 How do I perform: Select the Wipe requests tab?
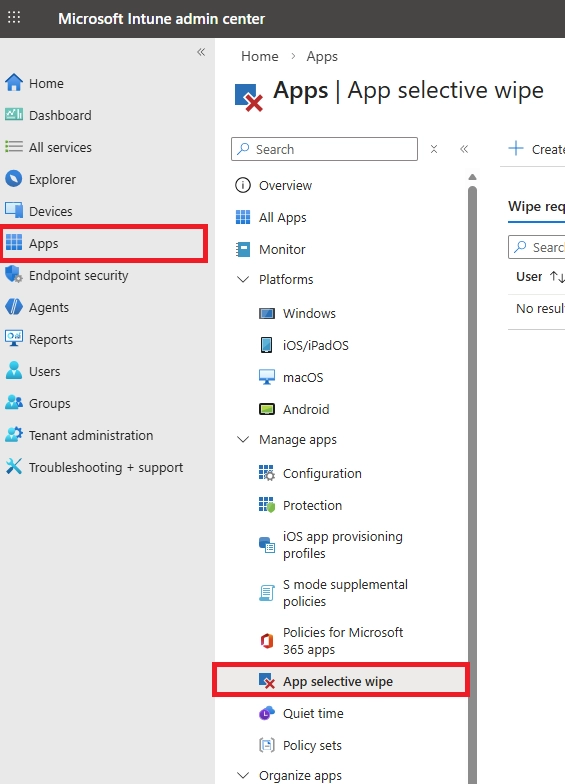[x=536, y=207]
